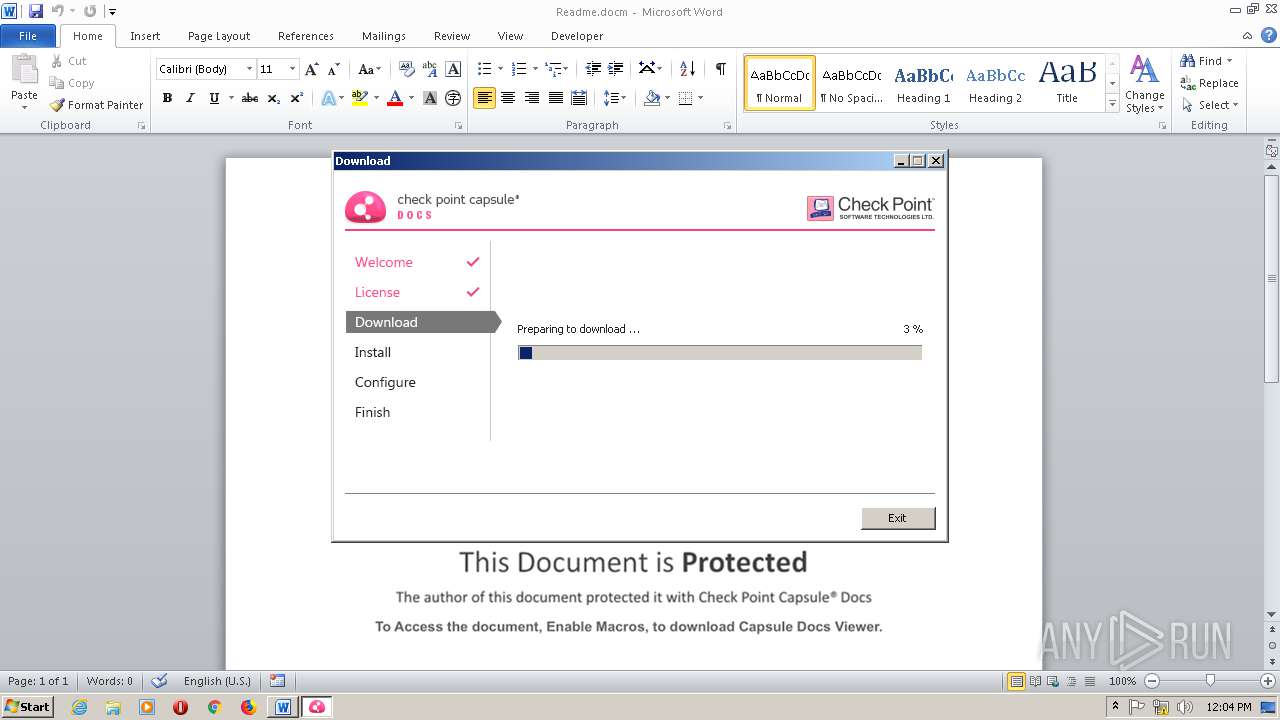Open Change Case dropdown
Screen dimensions: 1280x720
tap(369, 69)
